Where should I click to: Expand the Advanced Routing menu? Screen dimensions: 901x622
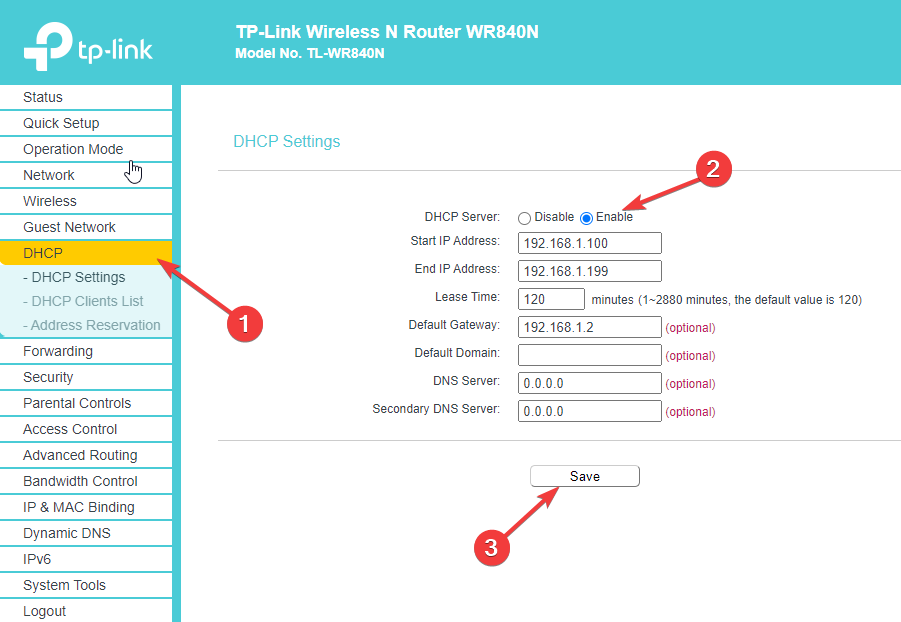[86, 455]
